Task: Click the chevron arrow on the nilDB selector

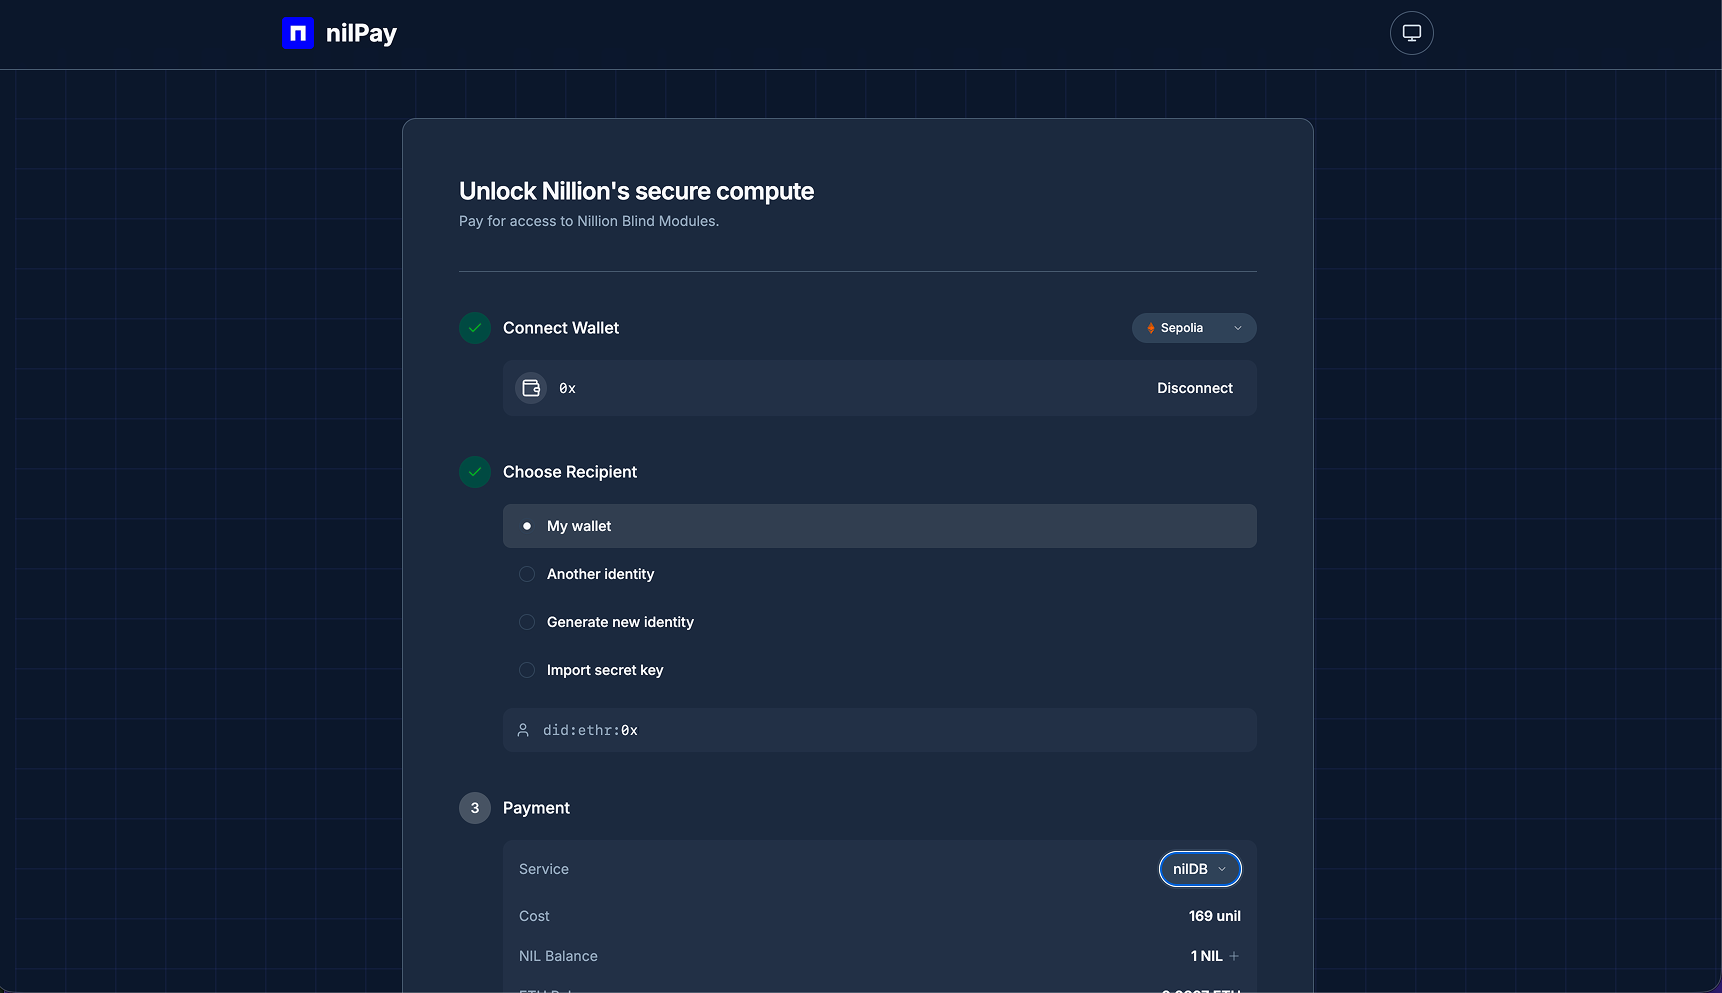Action: click(1221, 869)
